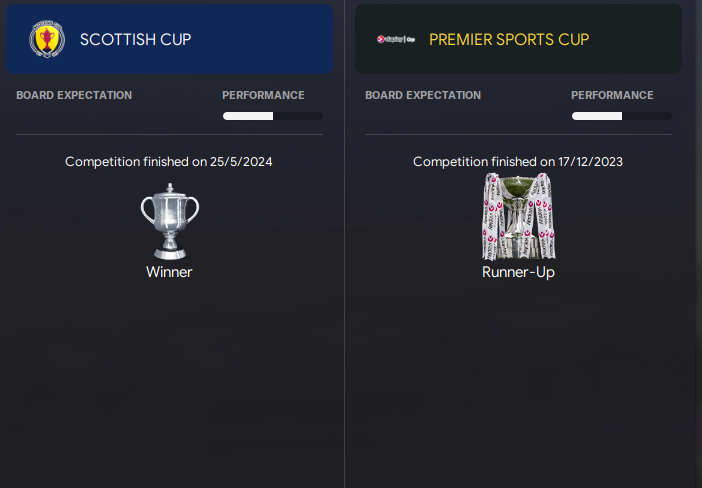Click empty right side of Premier Sports Cup banner
702x488 pixels.
[x=640, y=40]
